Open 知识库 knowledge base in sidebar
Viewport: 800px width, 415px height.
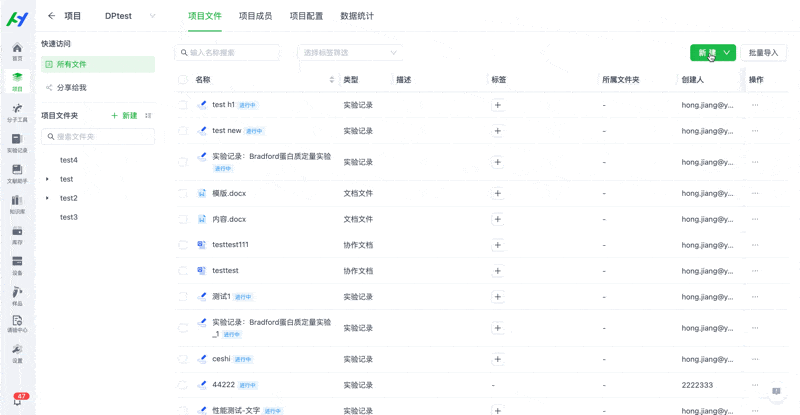[x=17, y=205]
